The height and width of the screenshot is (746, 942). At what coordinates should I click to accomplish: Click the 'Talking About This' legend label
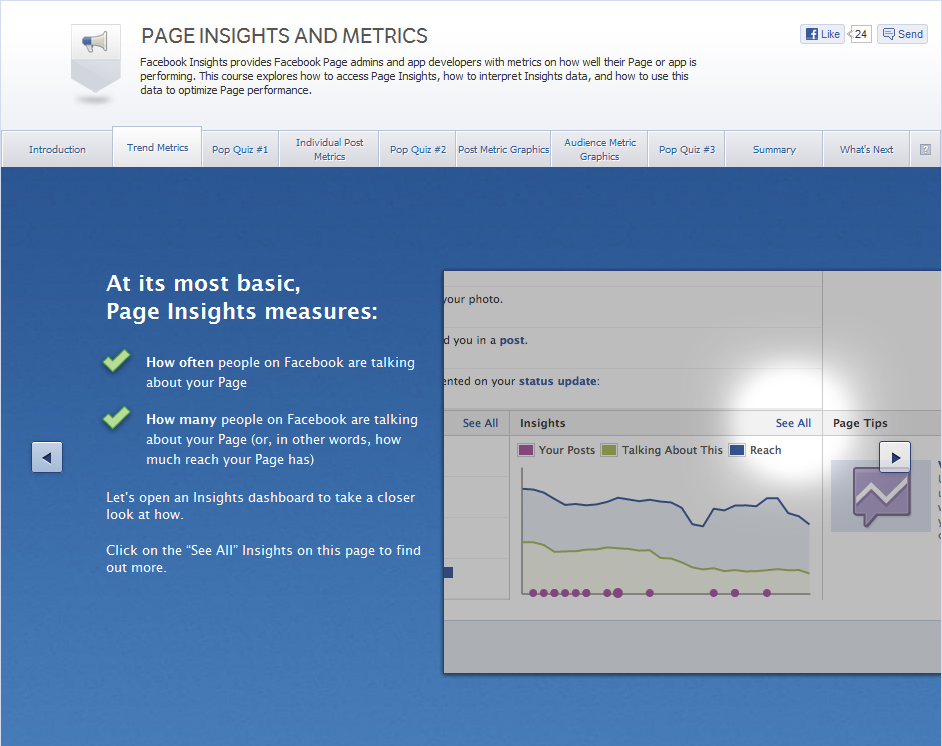(x=672, y=450)
